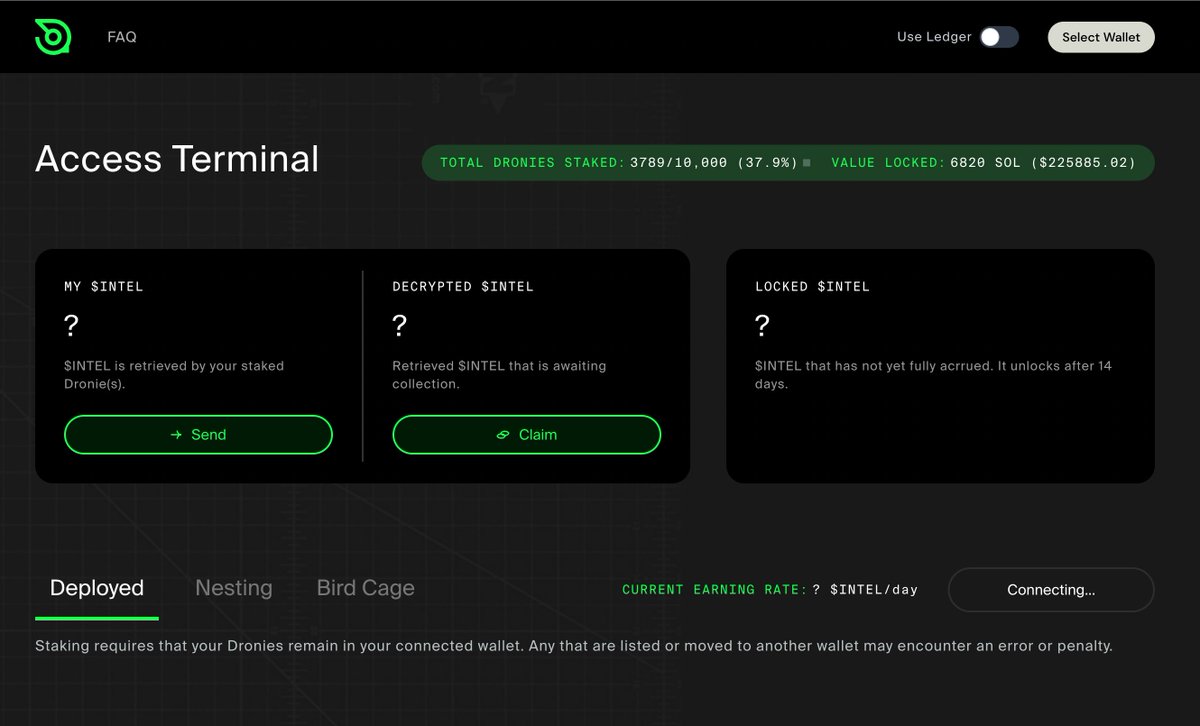This screenshot has height=726, width=1200.
Task: Open the FAQ page
Action: point(121,36)
